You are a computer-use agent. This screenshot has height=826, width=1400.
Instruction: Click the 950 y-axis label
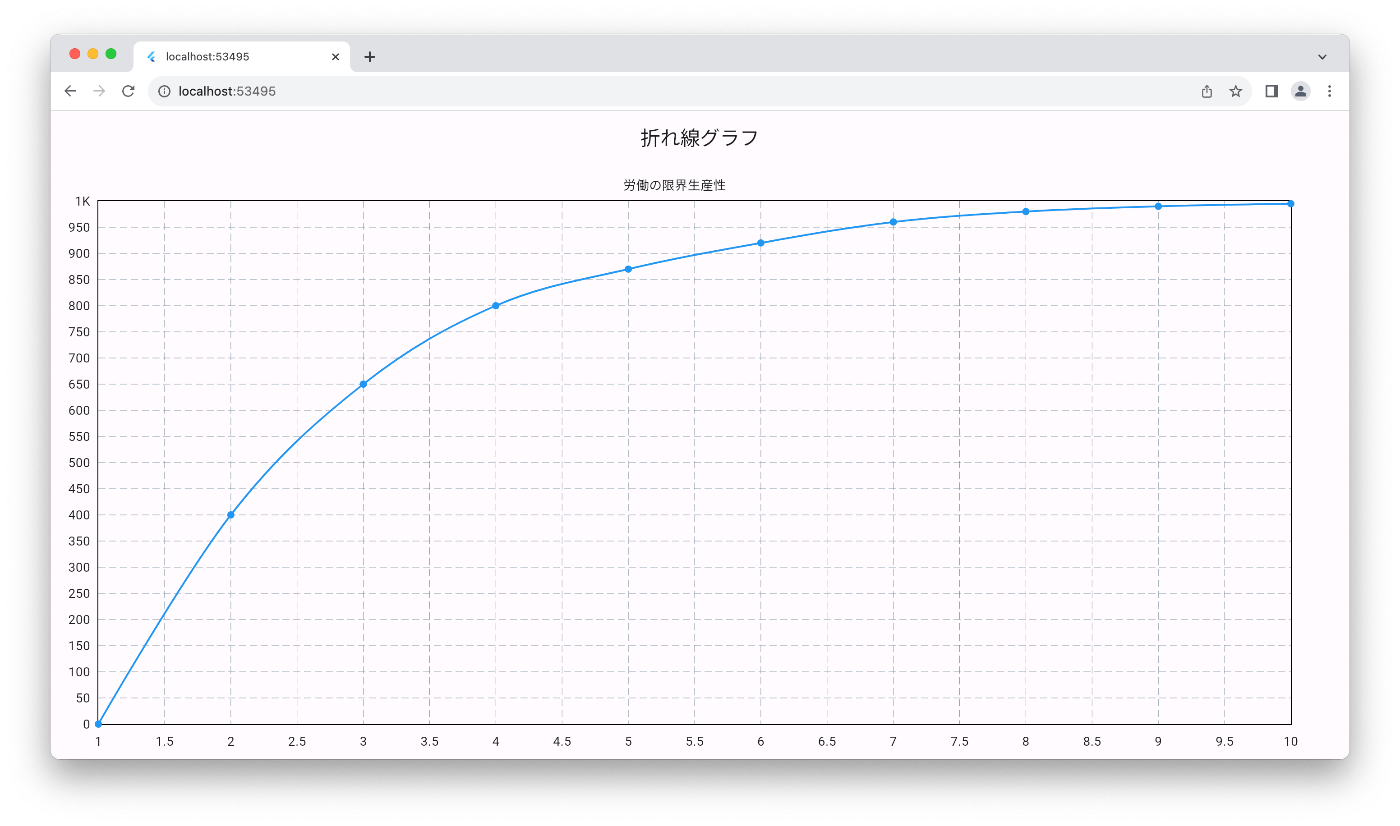[x=80, y=227]
